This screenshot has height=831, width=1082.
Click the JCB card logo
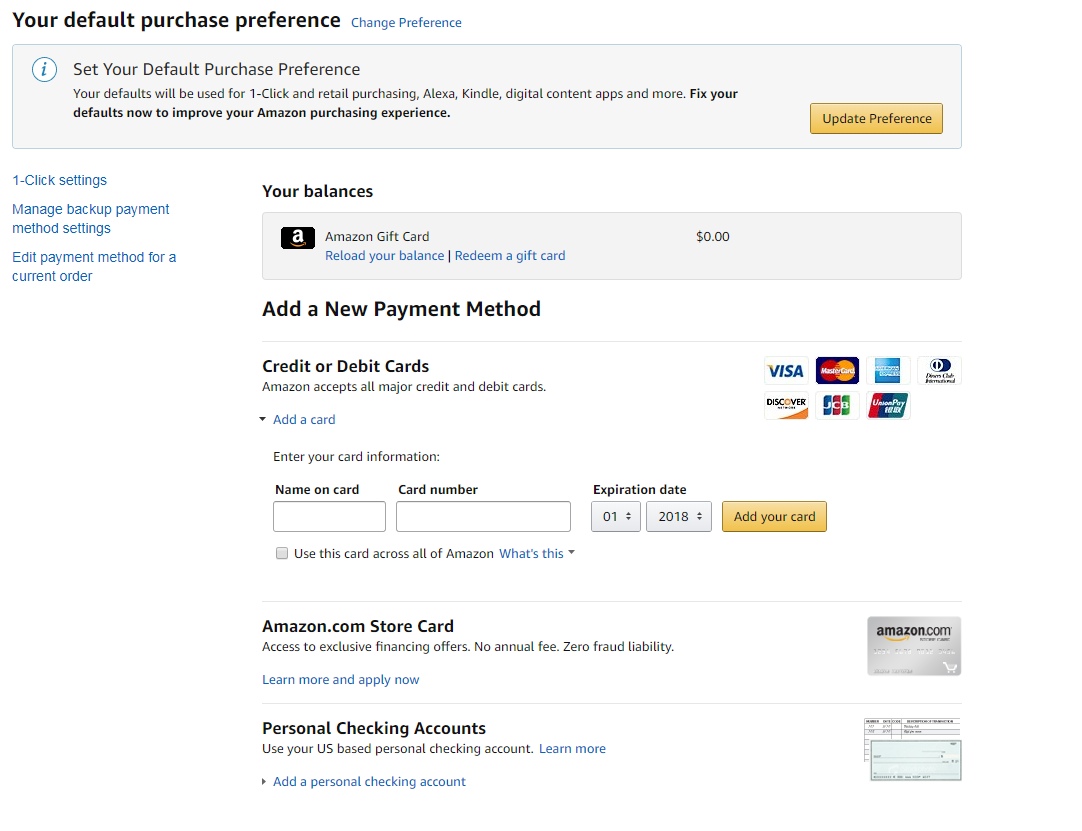837,405
